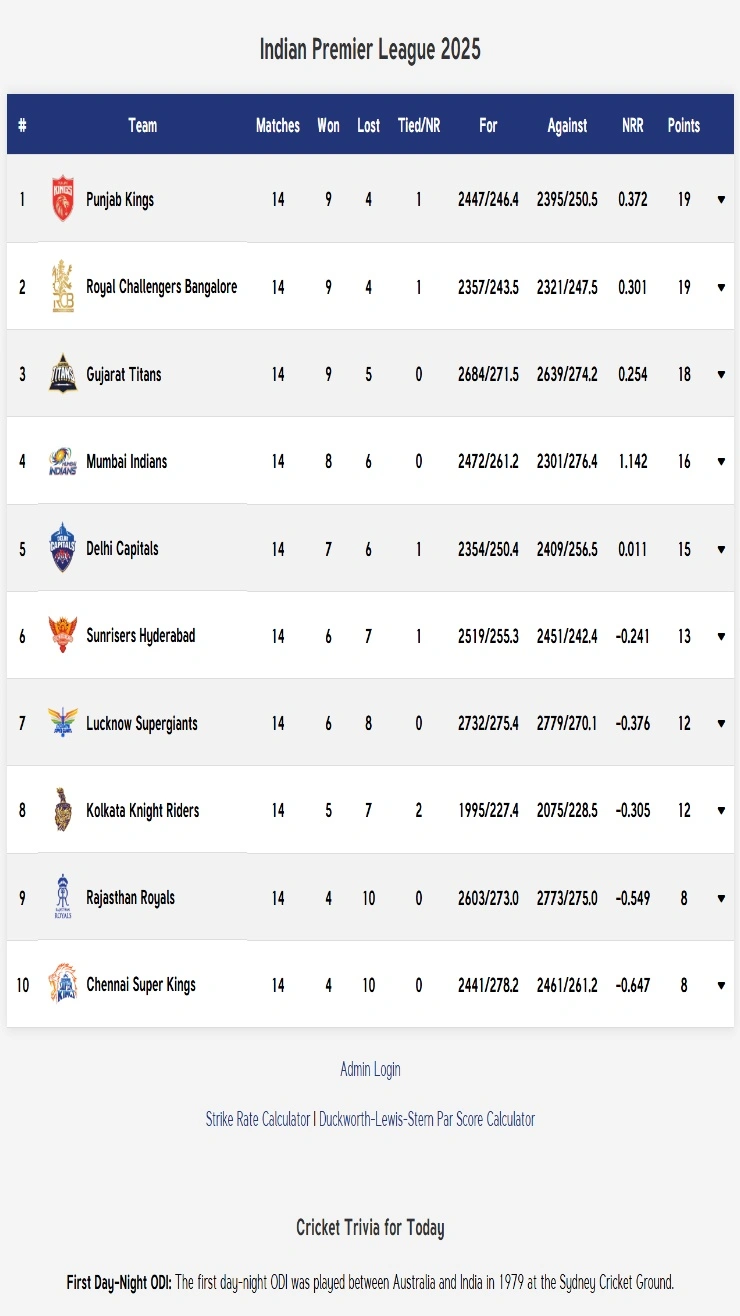
Task: Click the Kolkata Knight Riders logo
Action: click(63, 811)
